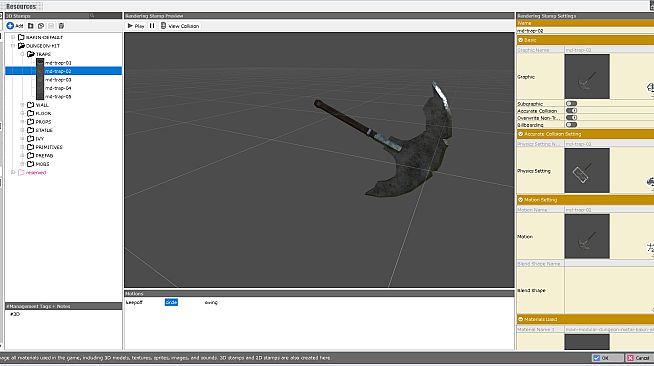This screenshot has height=366, width=654.
Task: Select the swing motion entry
Action: click(211, 302)
